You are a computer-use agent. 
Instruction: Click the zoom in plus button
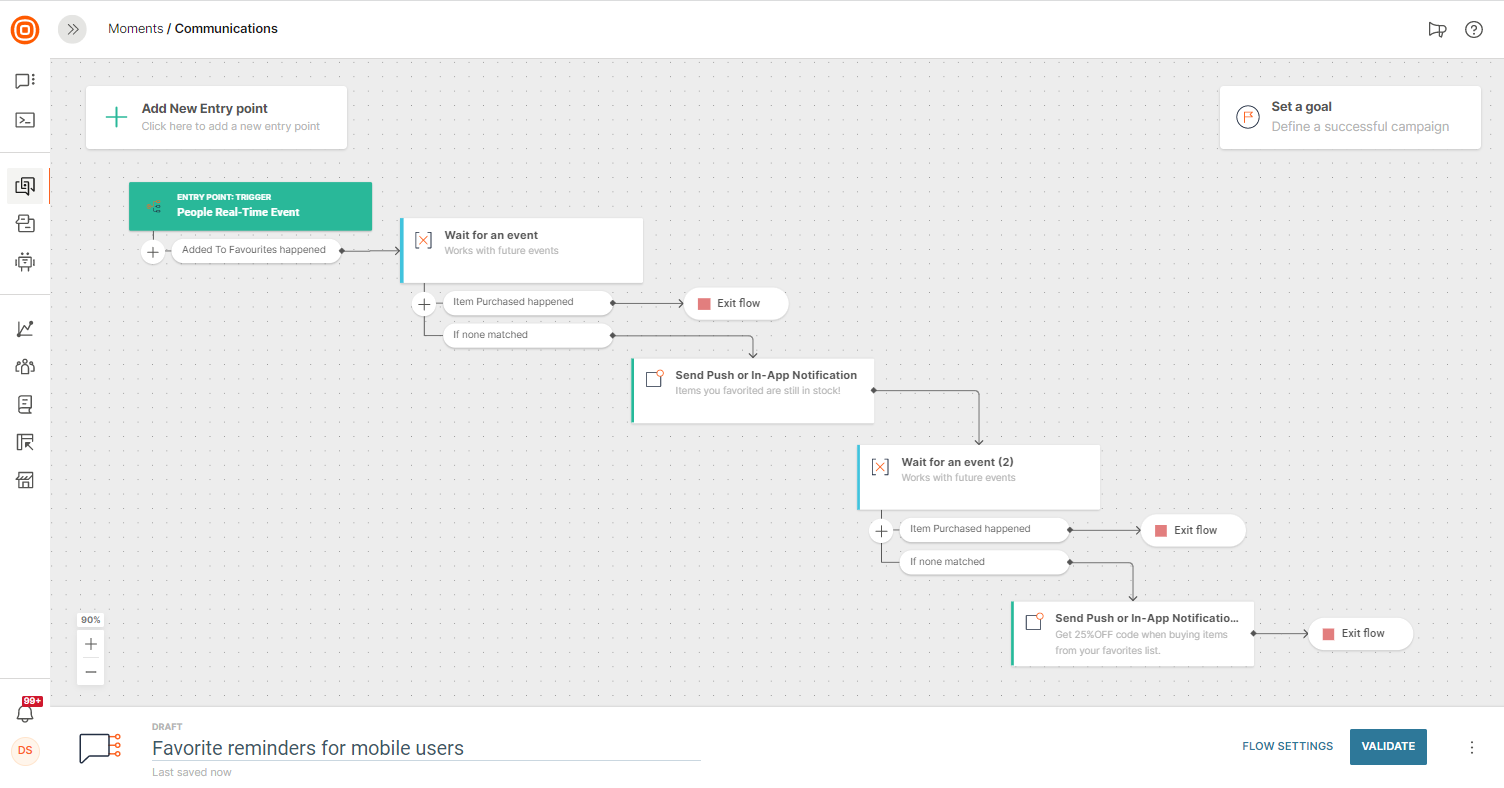point(91,644)
